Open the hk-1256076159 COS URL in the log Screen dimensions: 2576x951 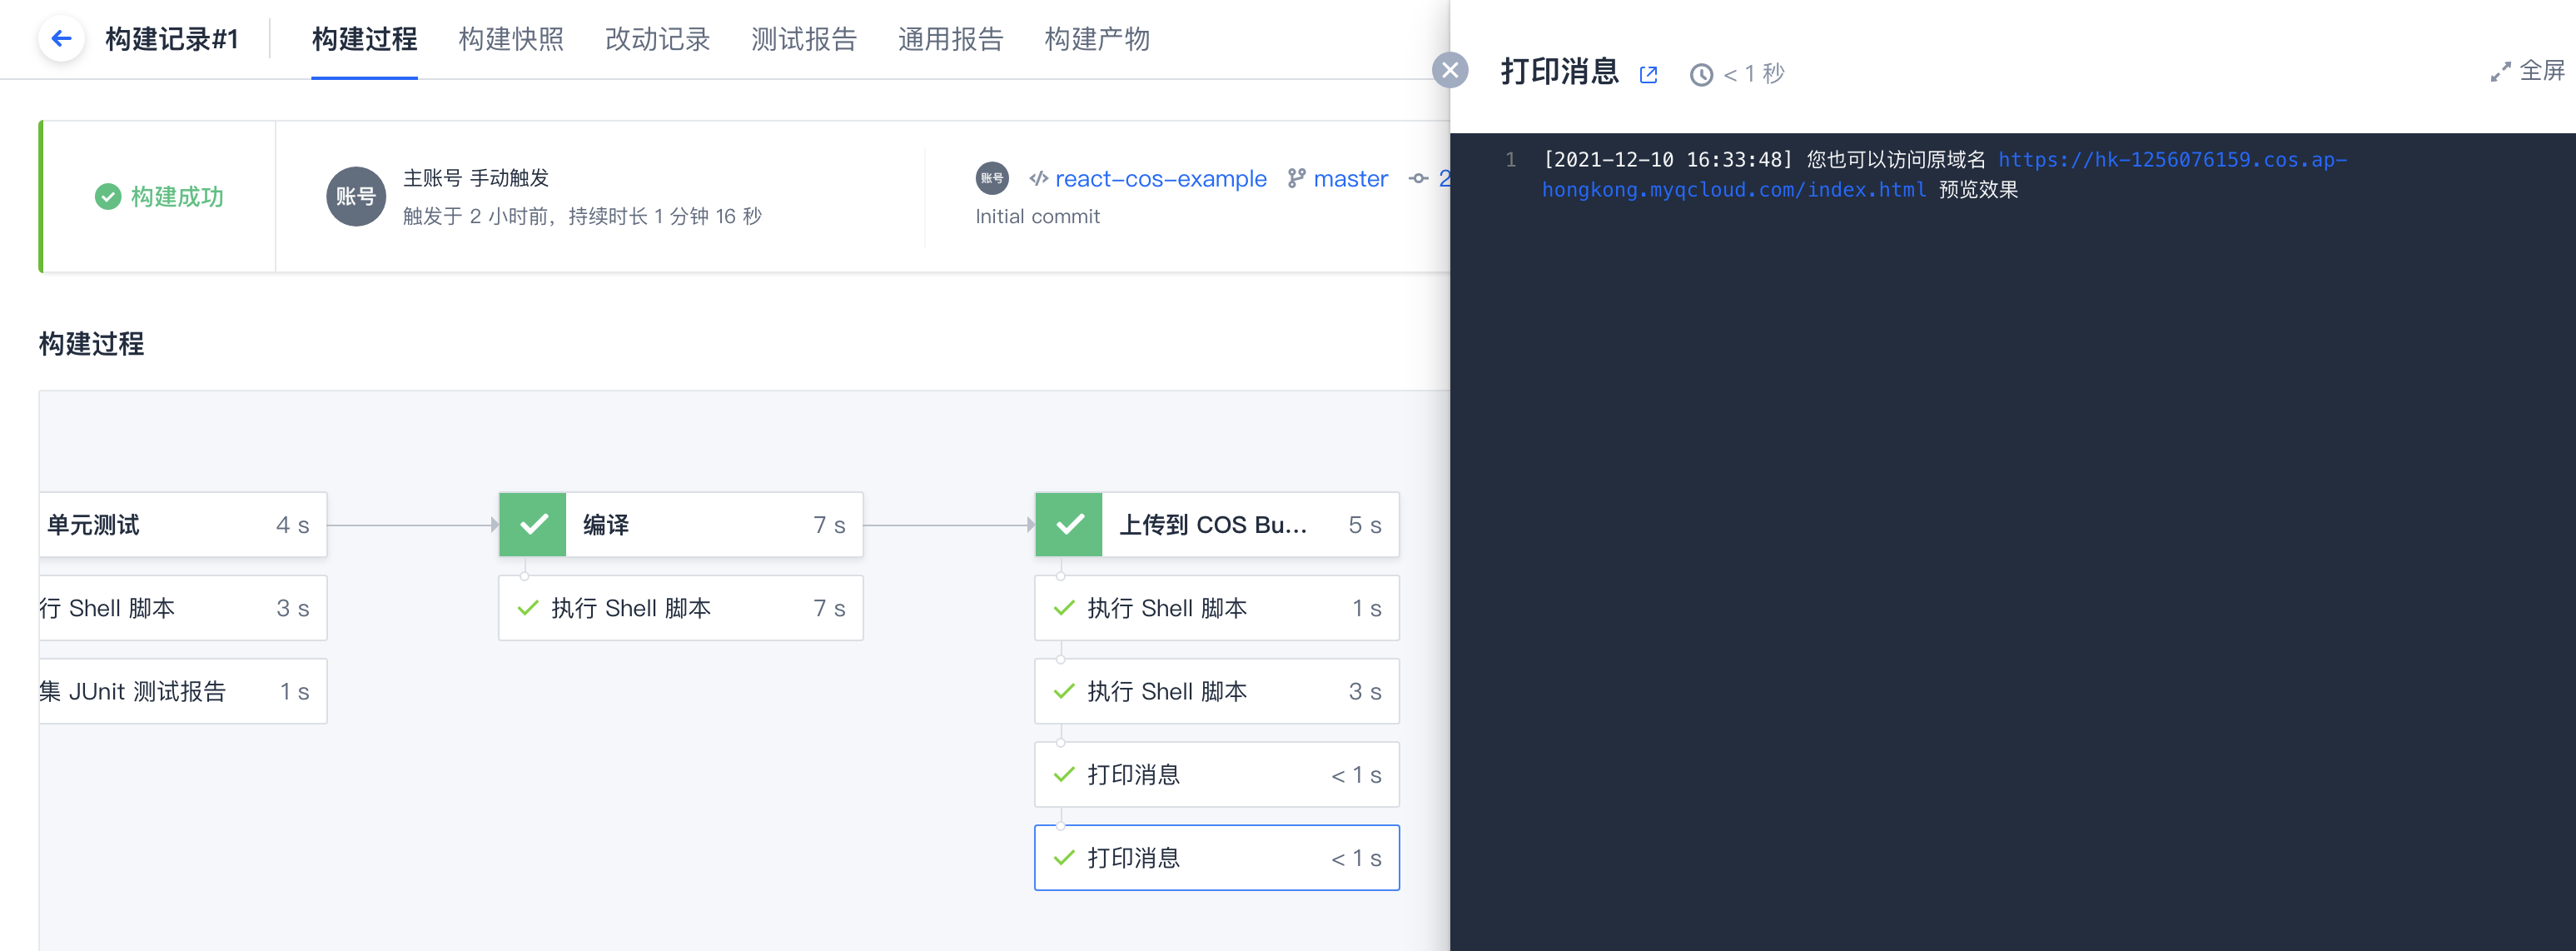(x=1944, y=174)
